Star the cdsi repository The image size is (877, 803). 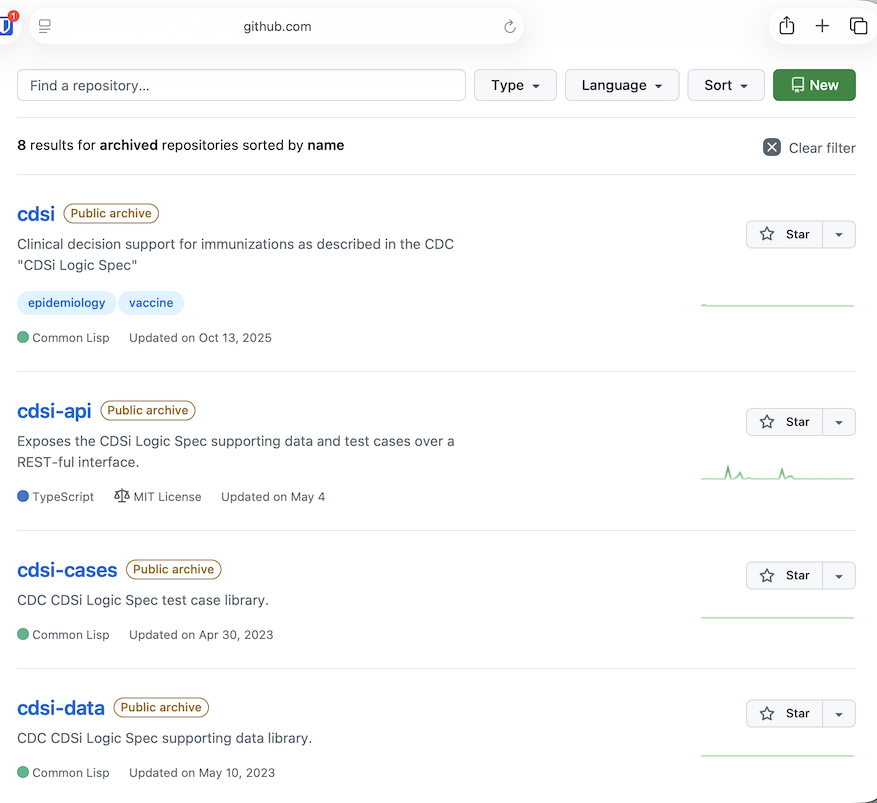784,234
